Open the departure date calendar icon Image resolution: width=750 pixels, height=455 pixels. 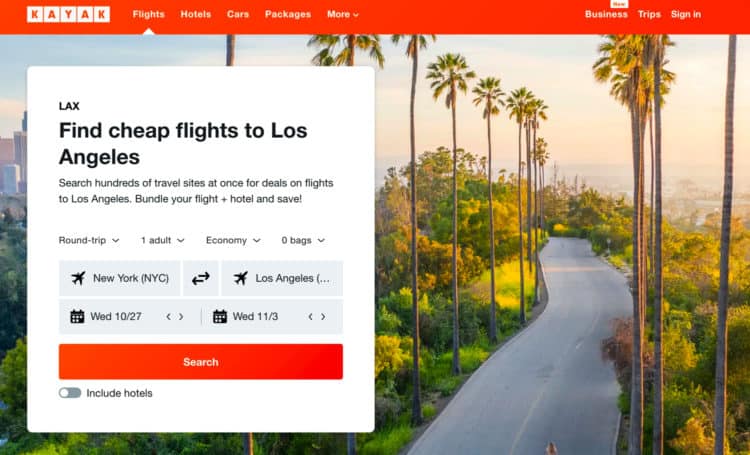pyautogui.click(x=77, y=316)
